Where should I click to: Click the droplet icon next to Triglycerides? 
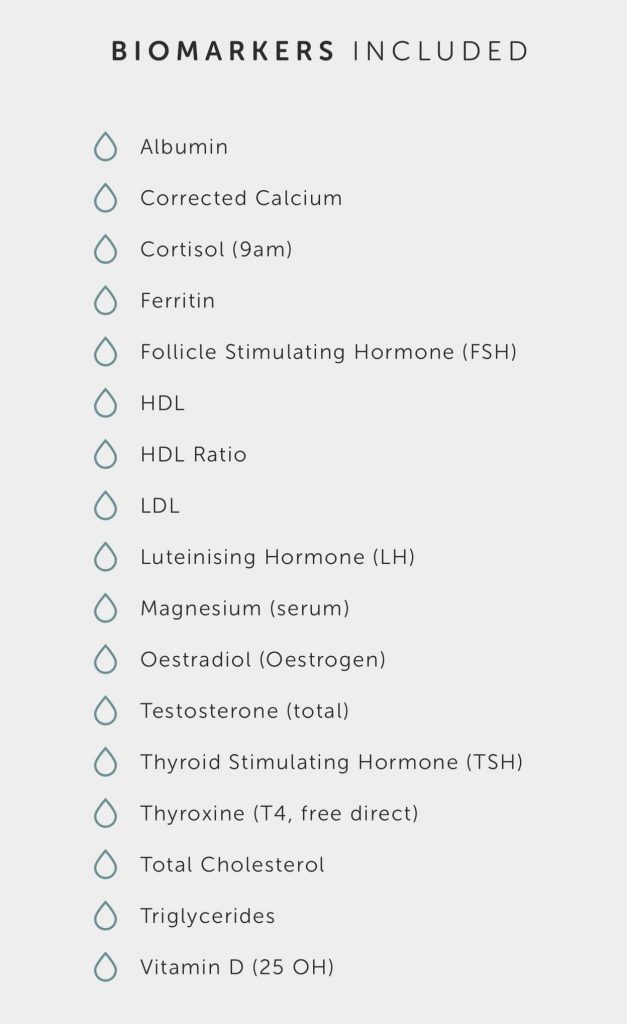point(105,916)
